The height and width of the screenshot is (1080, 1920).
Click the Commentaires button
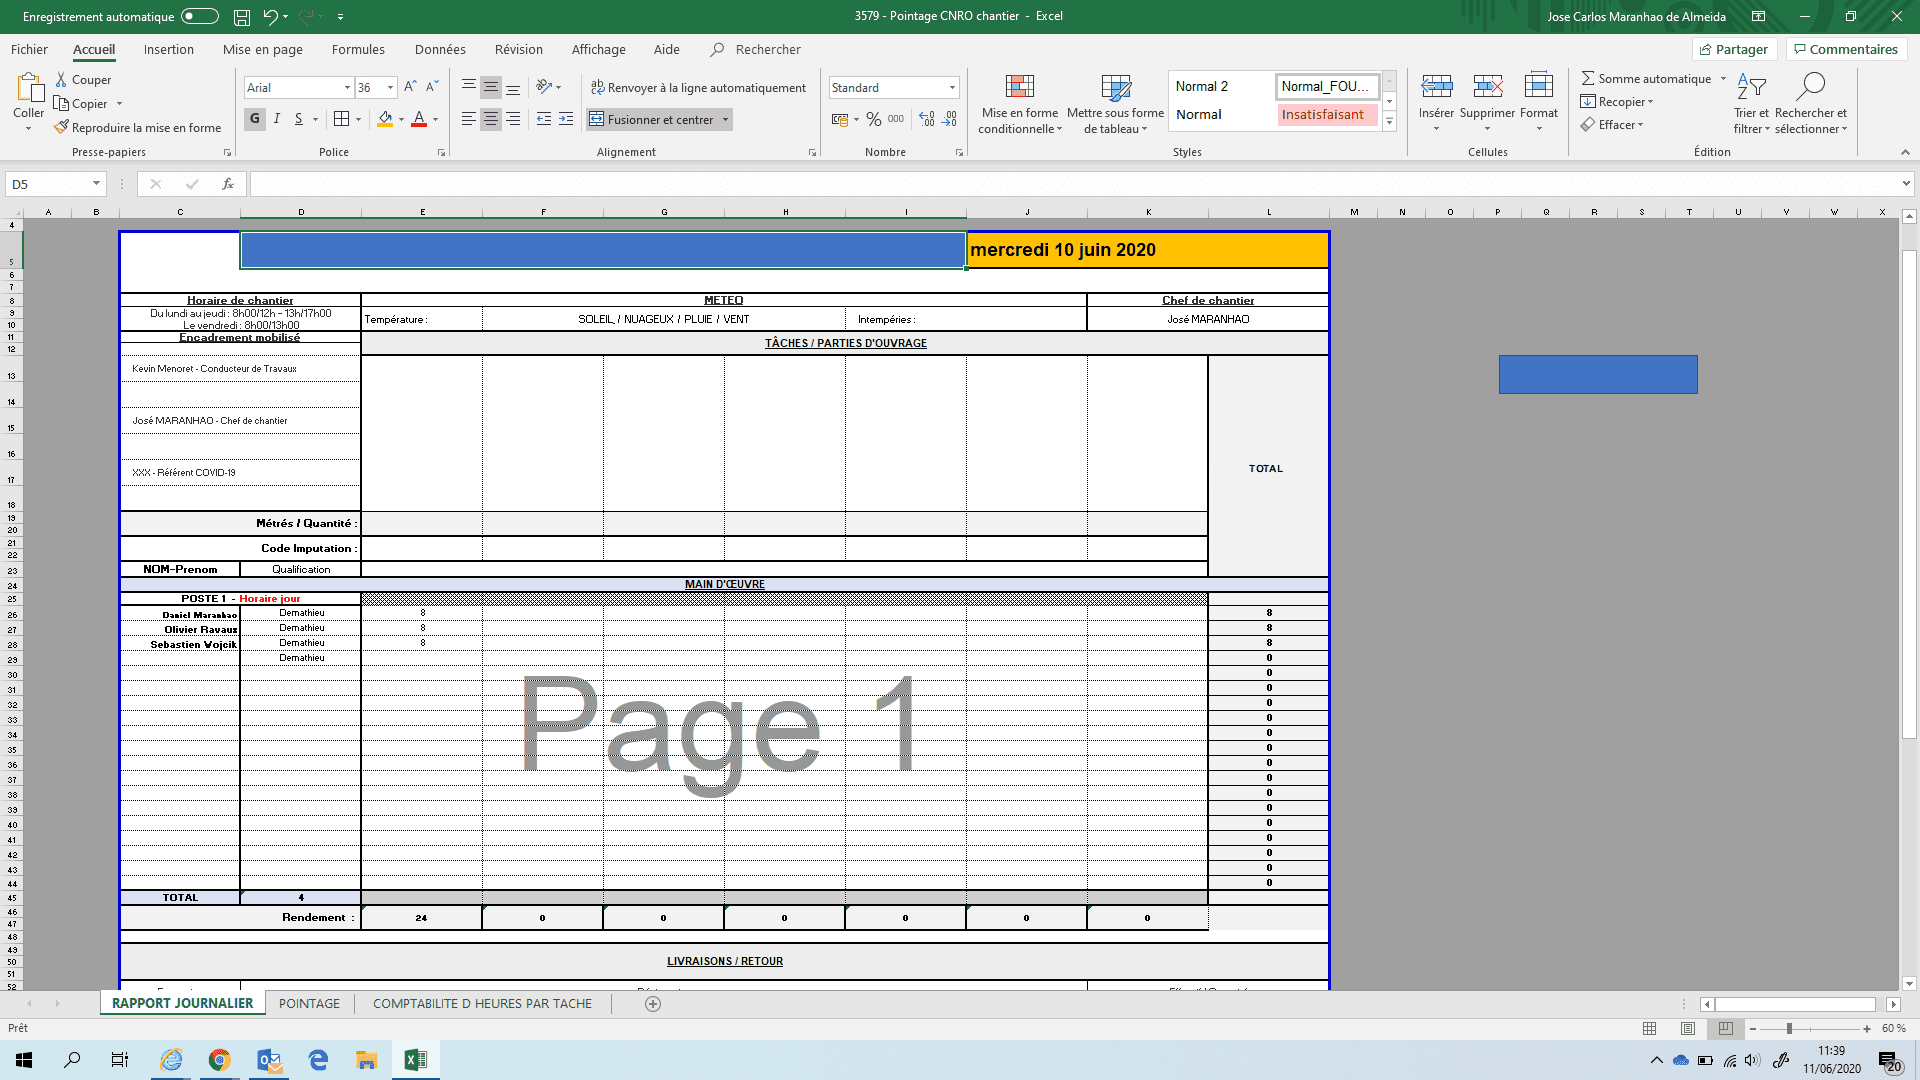(1845, 49)
